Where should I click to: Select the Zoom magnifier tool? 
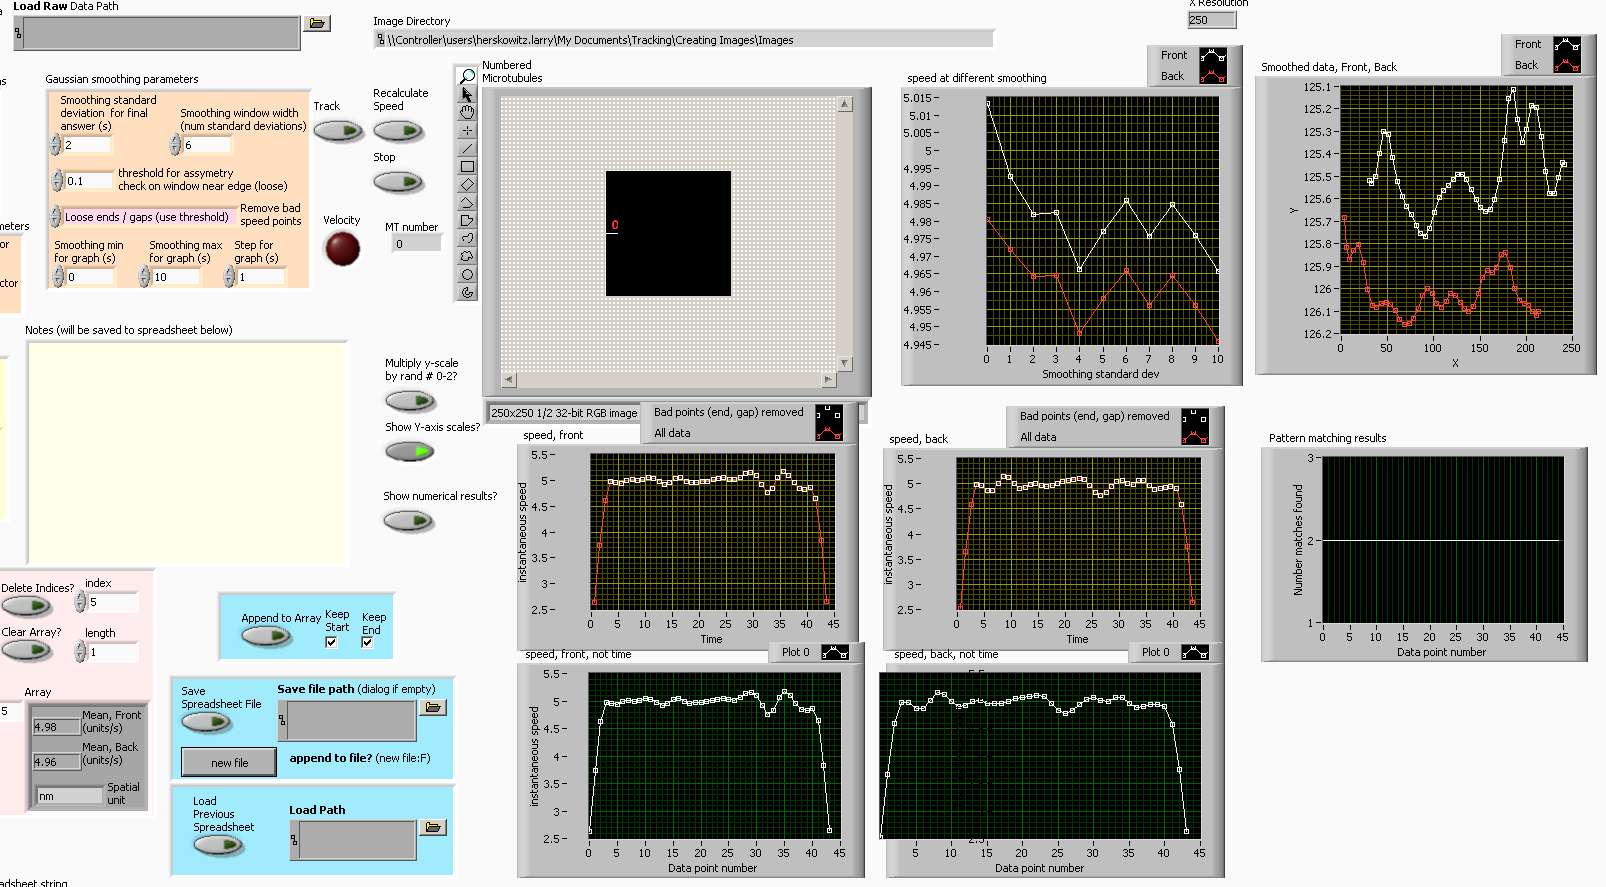tap(467, 76)
